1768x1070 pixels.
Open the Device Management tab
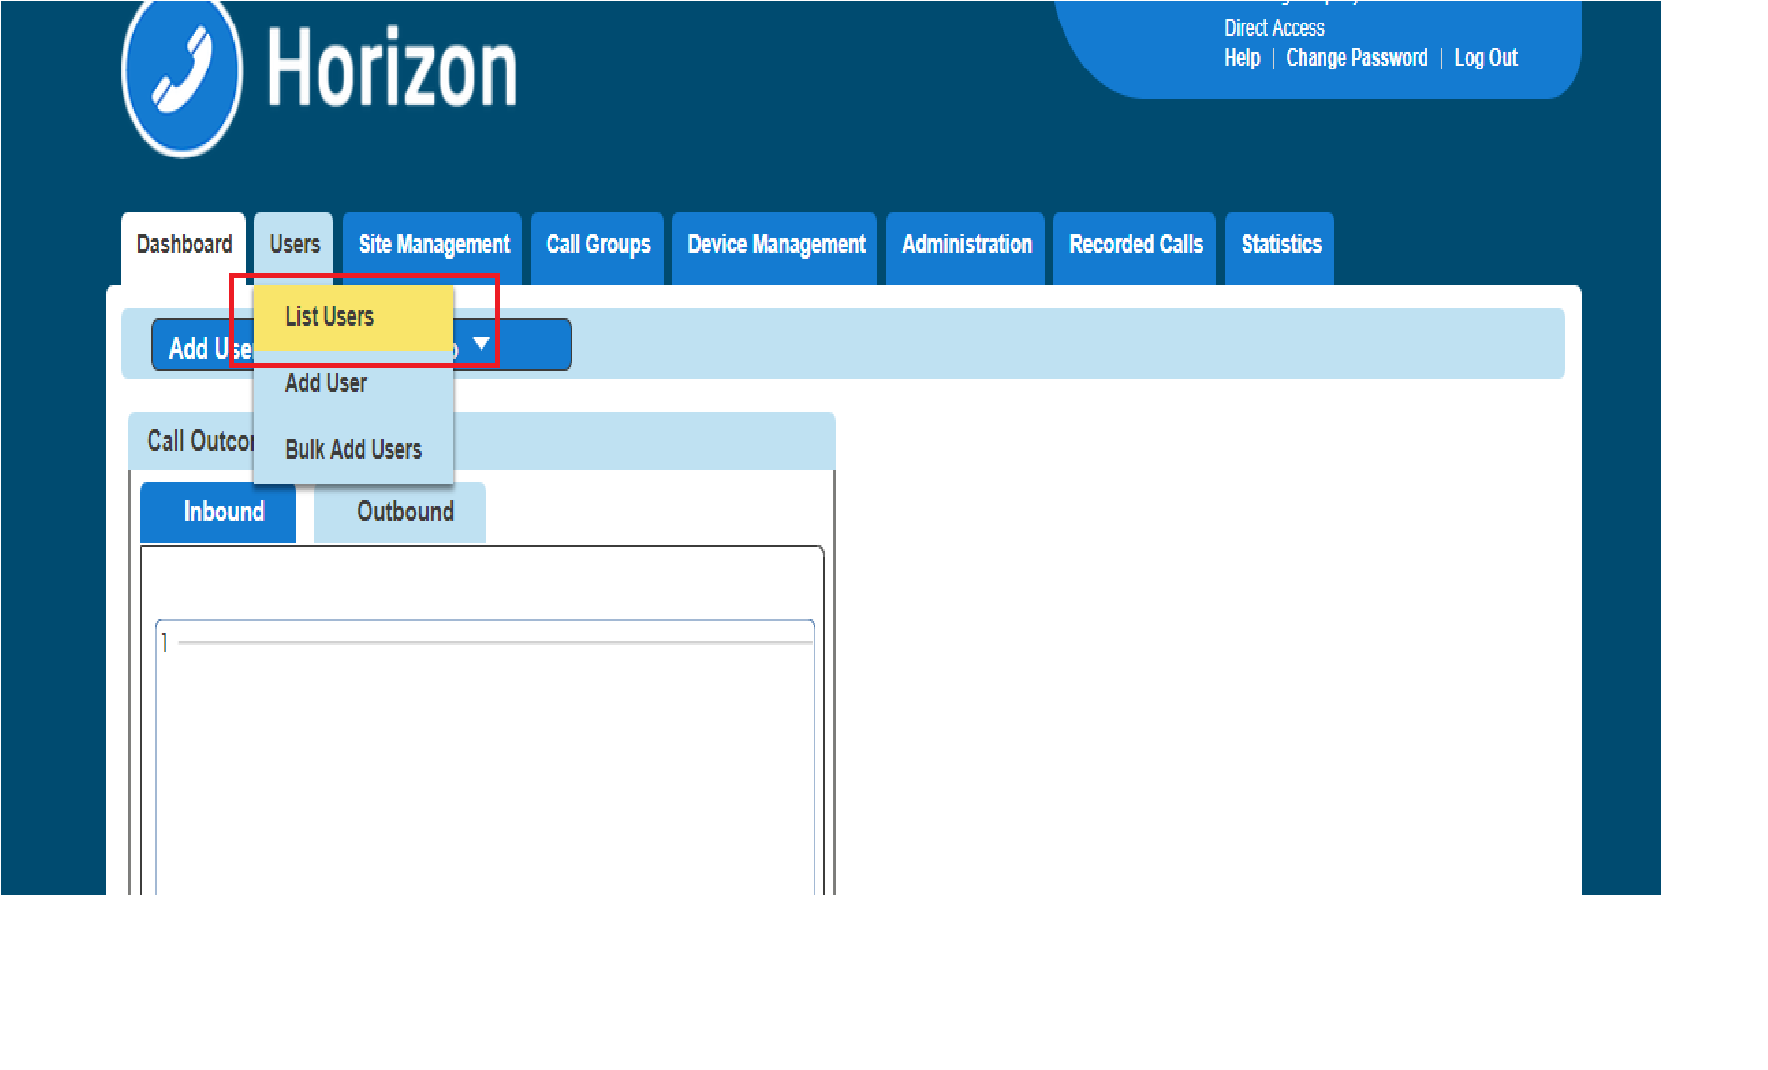[775, 246]
